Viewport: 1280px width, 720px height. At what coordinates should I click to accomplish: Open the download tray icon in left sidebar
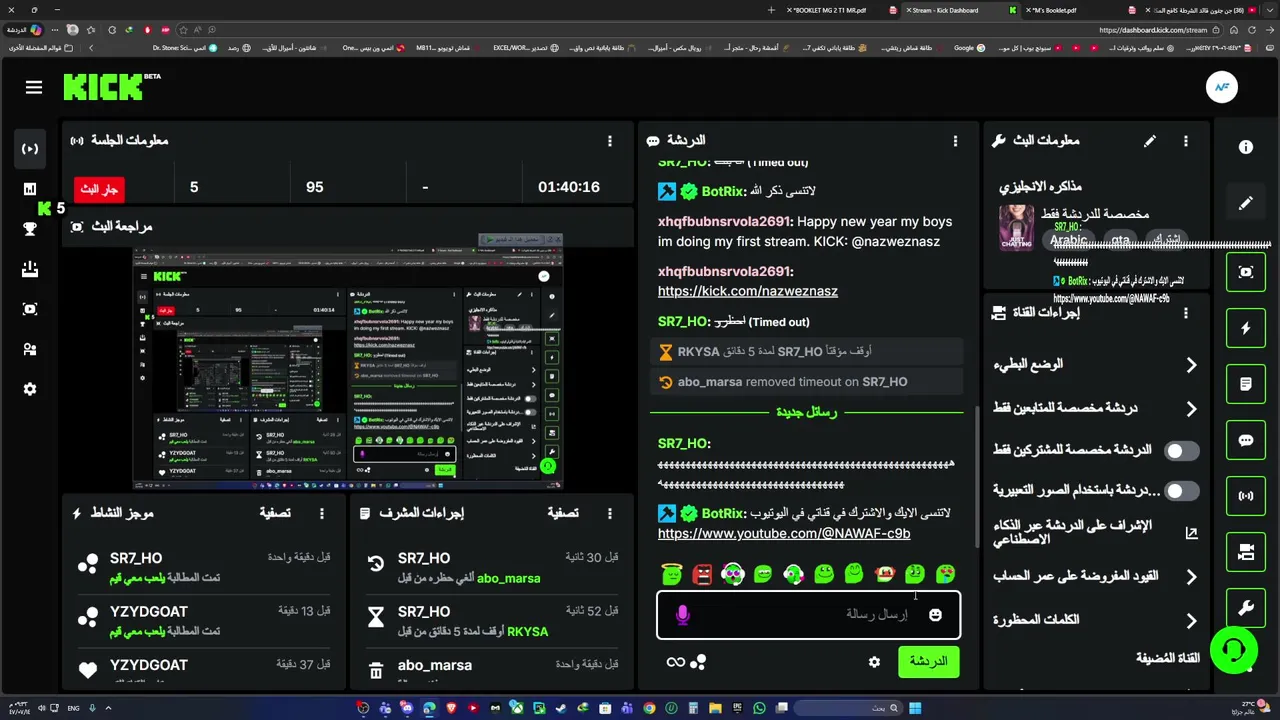[x=30, y=269]
